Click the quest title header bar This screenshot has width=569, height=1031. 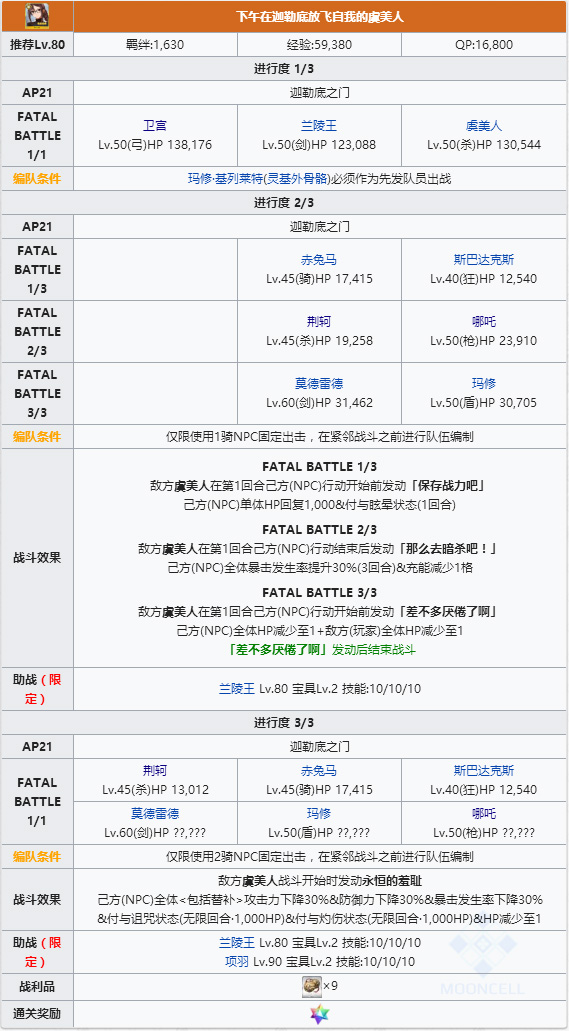(x=320, y=16)
